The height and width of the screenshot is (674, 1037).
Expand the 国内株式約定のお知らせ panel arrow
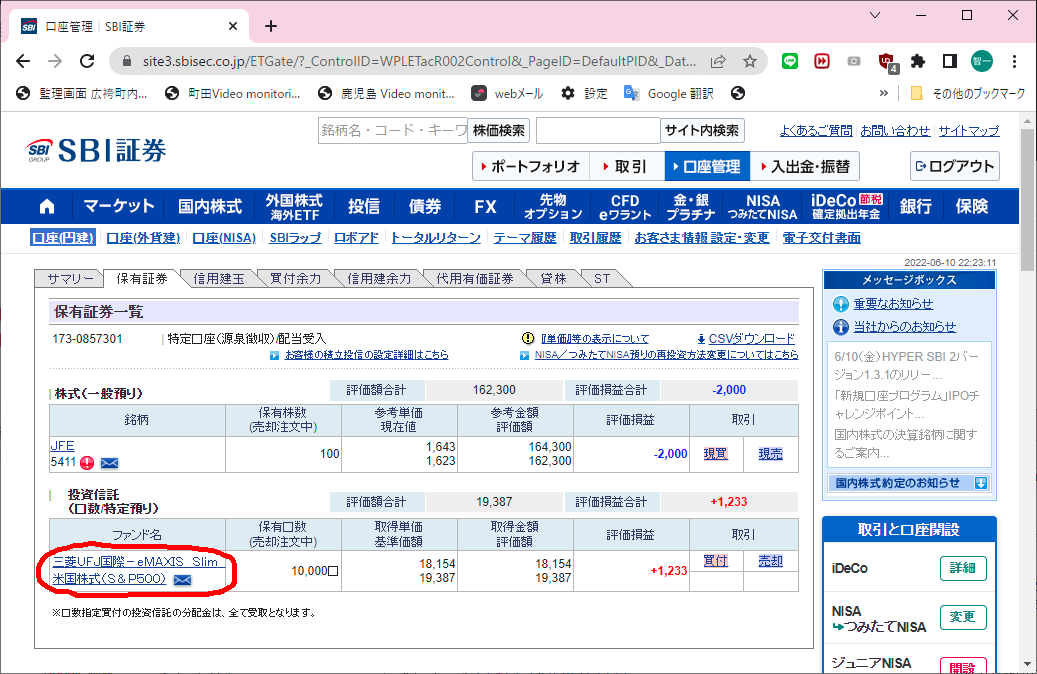pos(980,484)
